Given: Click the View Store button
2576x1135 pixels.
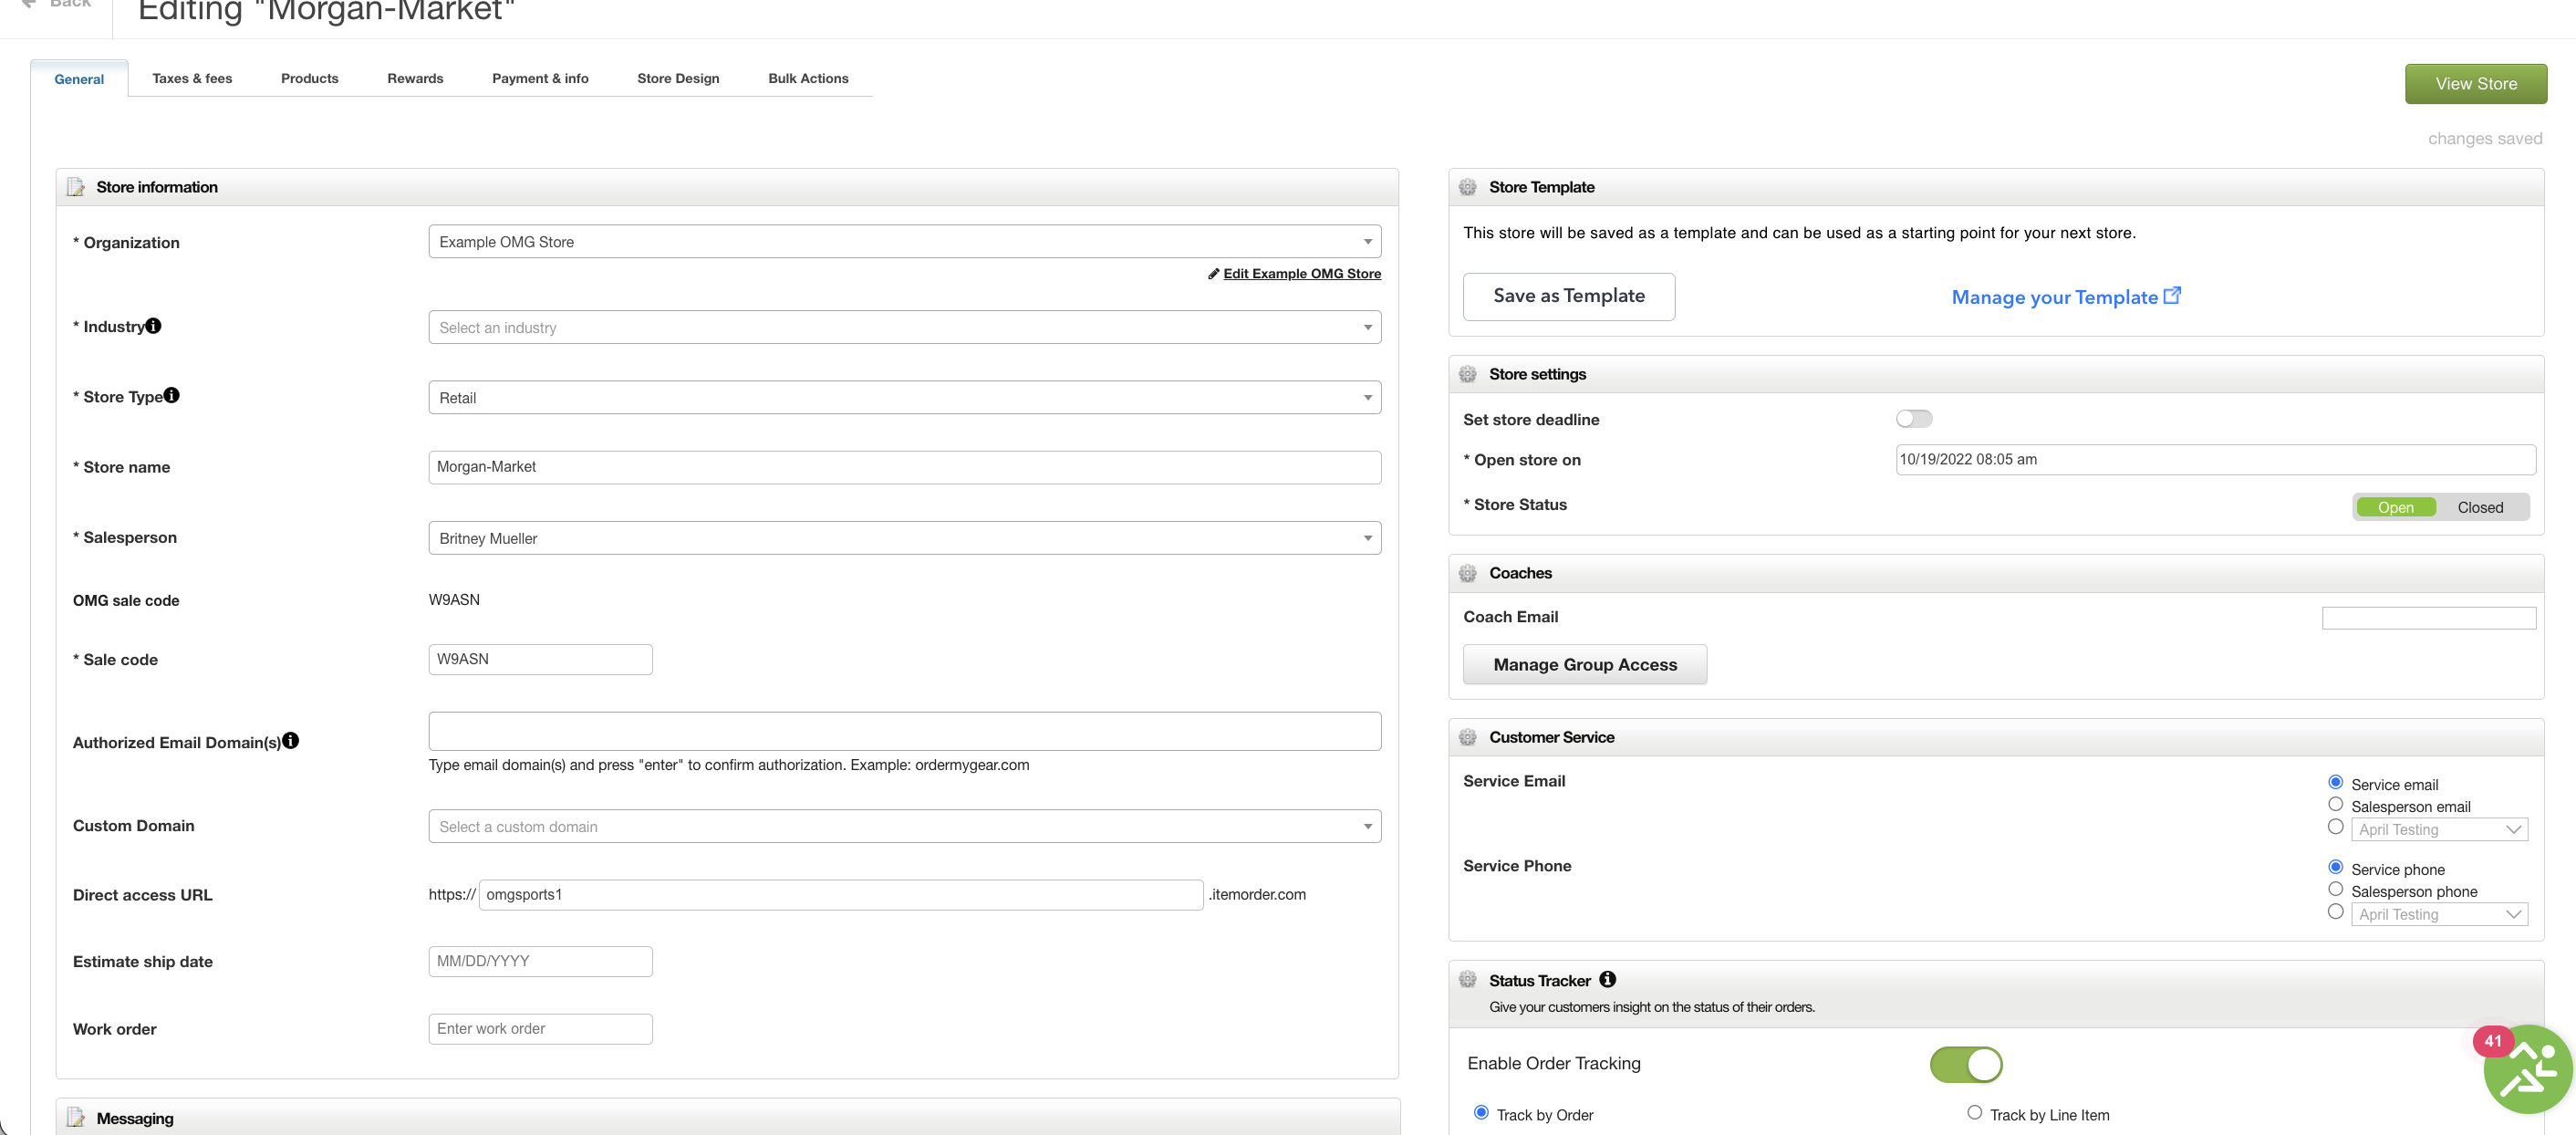Looking at the screenshot, I should point(2476,84).
